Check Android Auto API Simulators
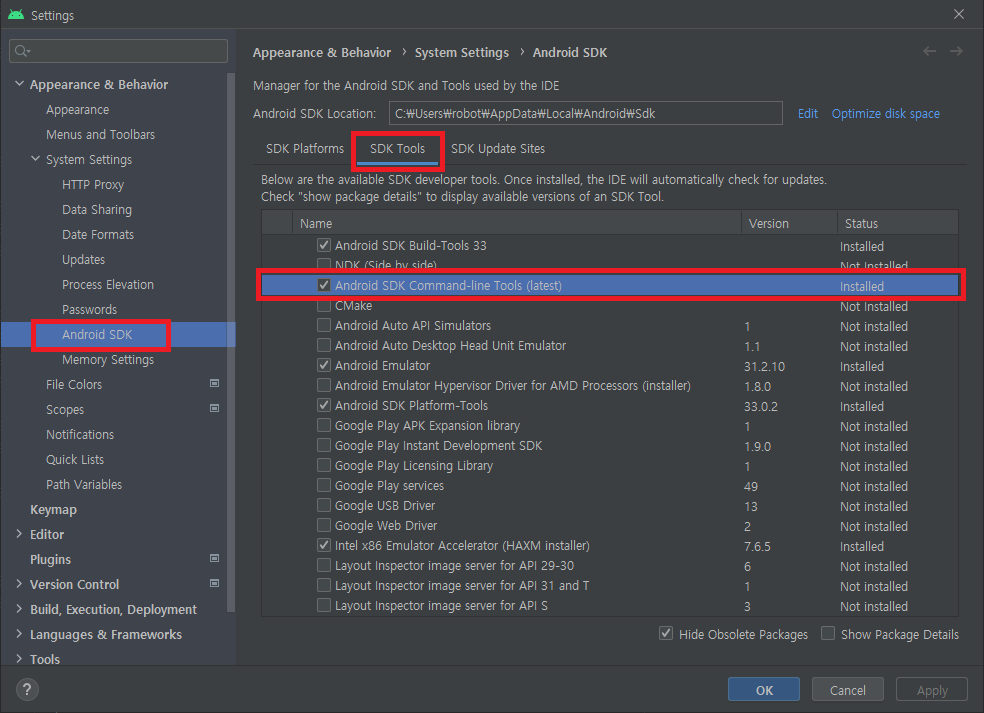 [x=324, y=325]
